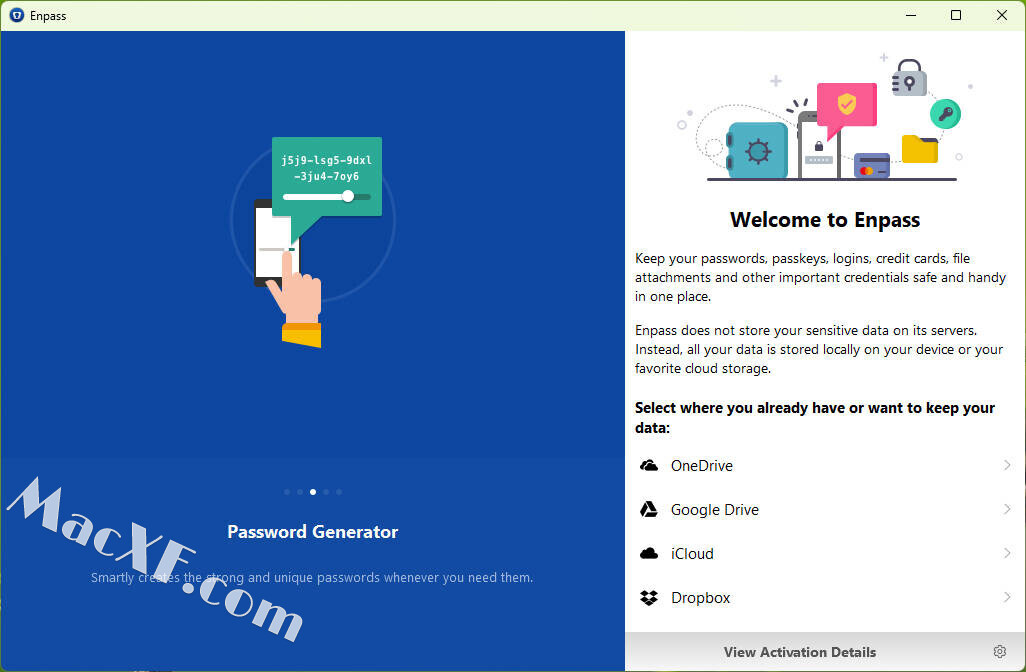Click the "Select where you already have" prompt text
The image size is (1026, 672).
point(815,417)
